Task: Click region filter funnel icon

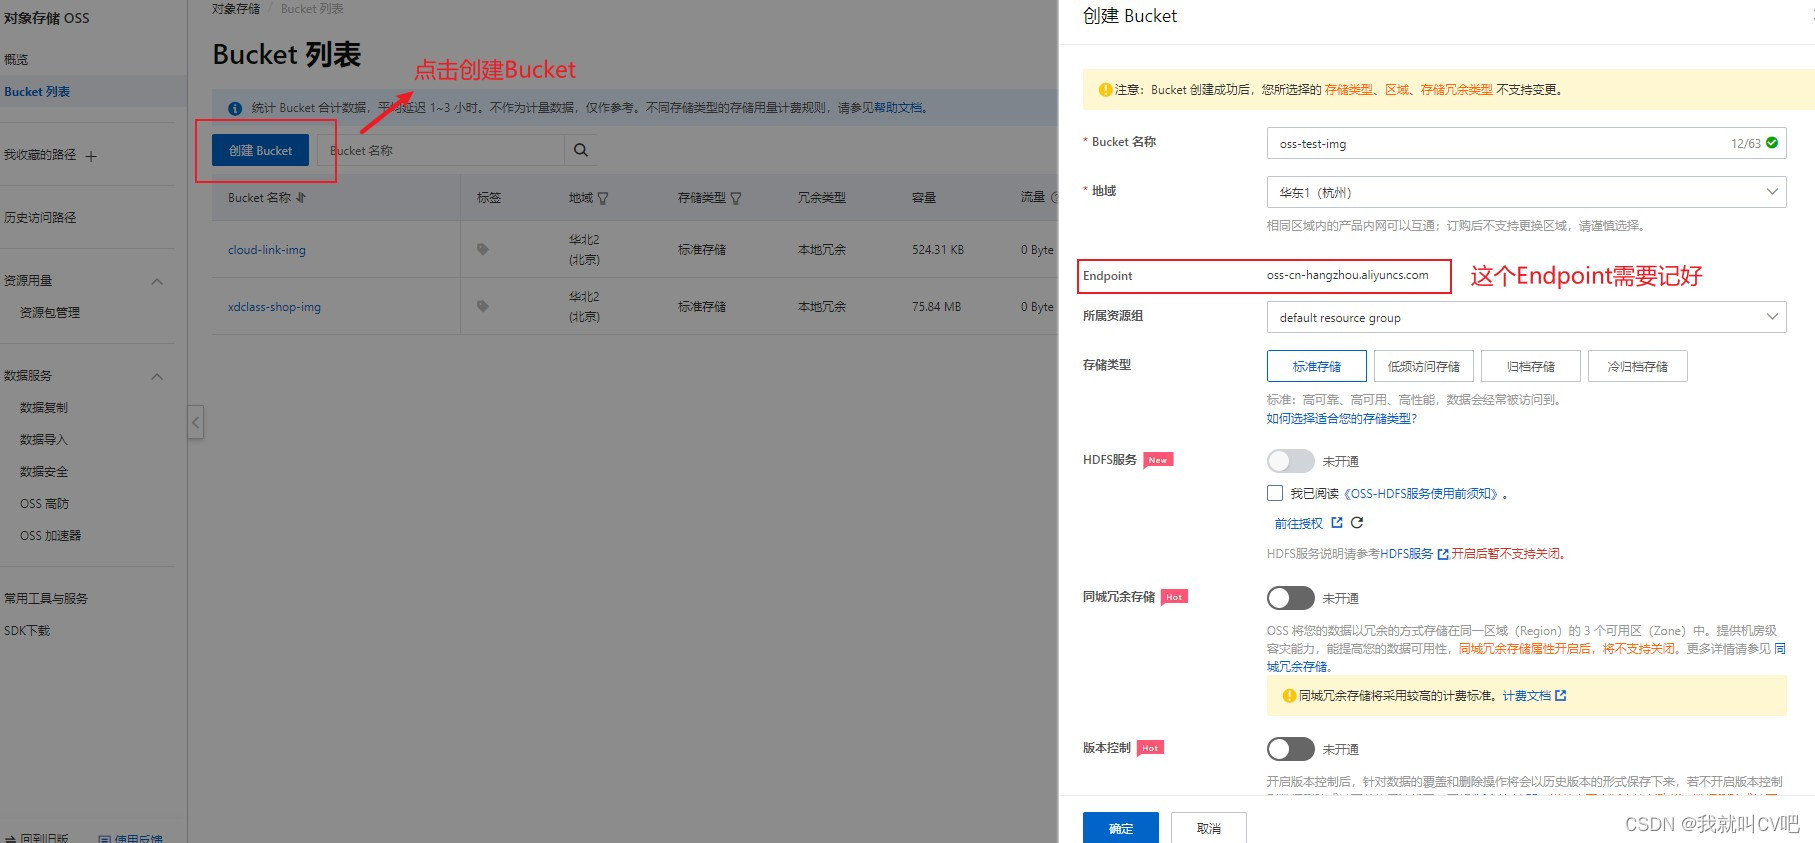Action: tap(603, 198)
